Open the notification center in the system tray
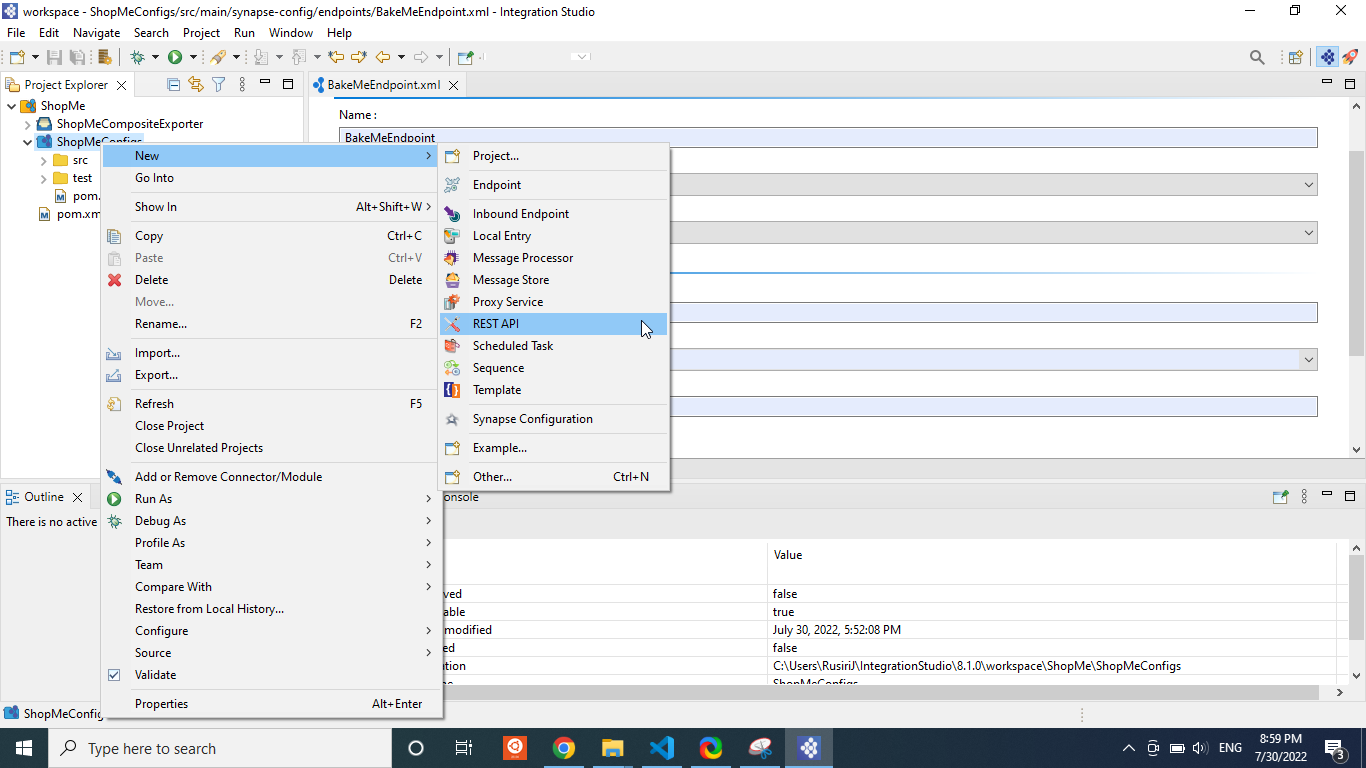The image size is (1366, 768). [1334, 748]
